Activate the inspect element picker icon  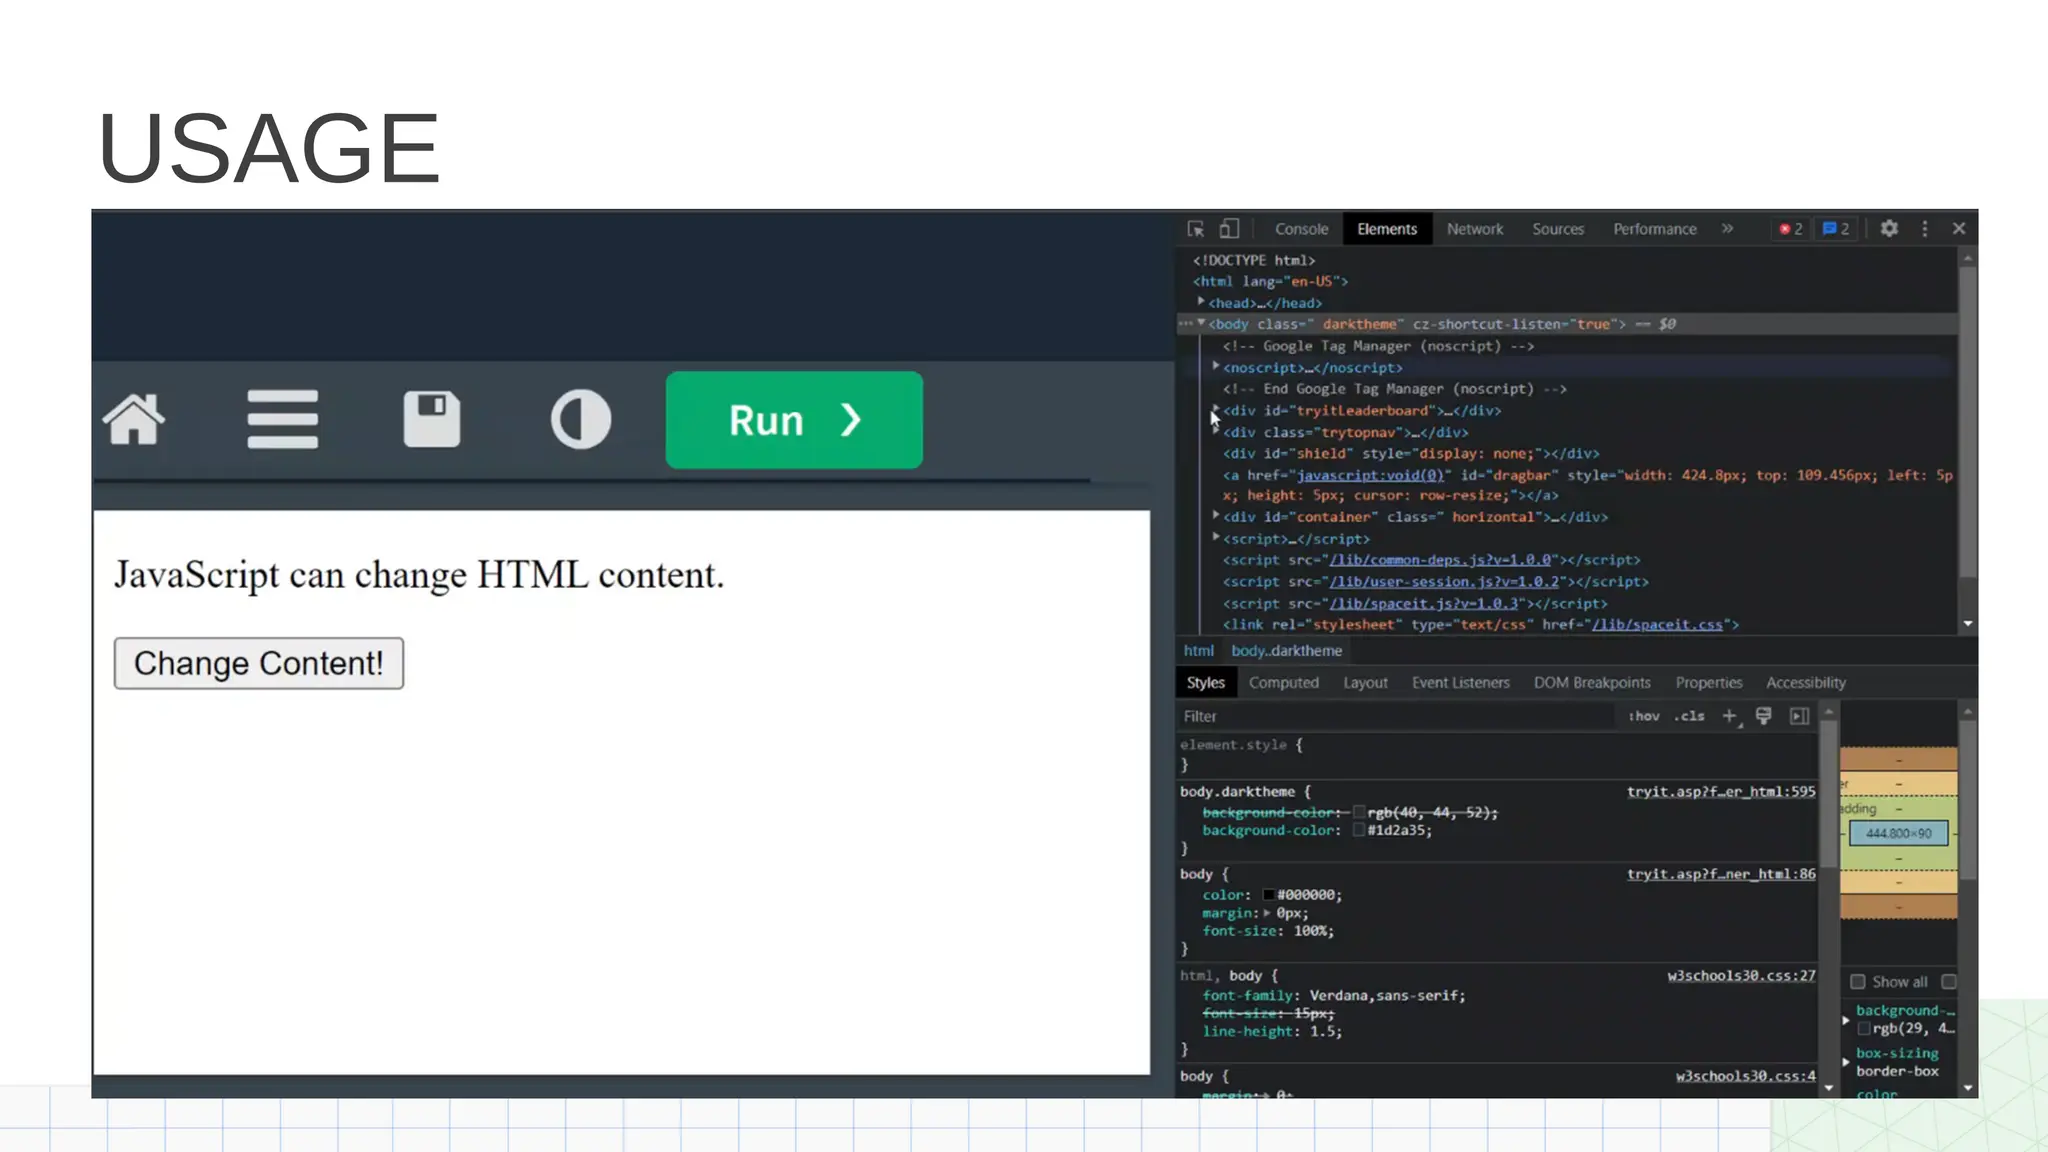tap(1196, 229)
